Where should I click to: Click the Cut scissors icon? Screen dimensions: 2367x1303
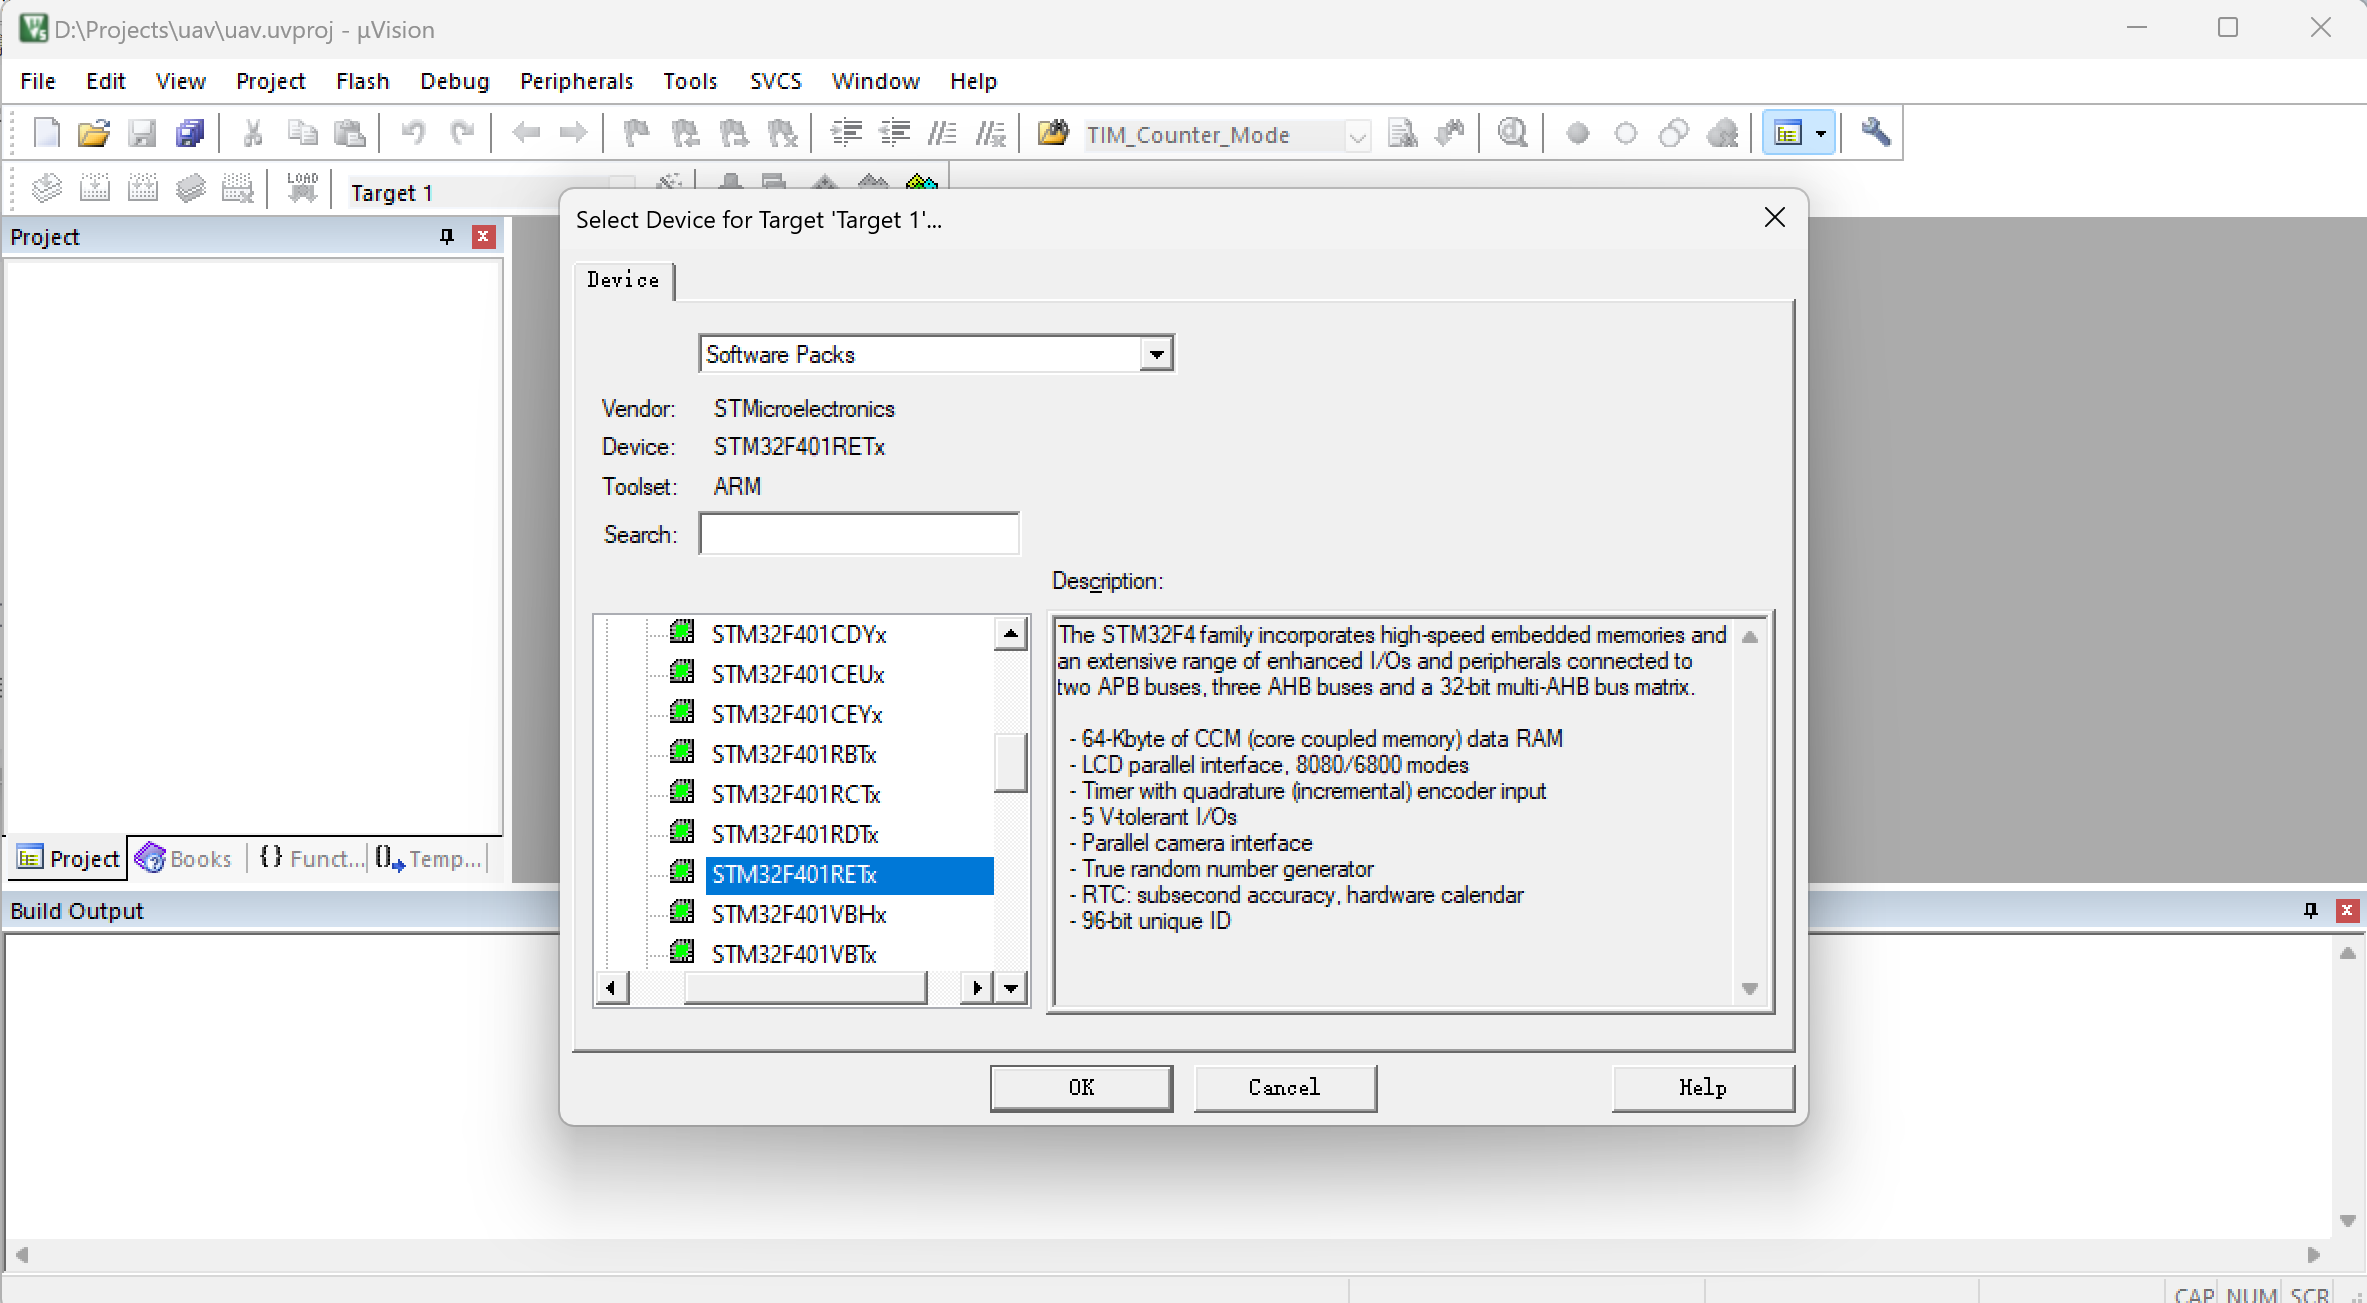(253, 133)
